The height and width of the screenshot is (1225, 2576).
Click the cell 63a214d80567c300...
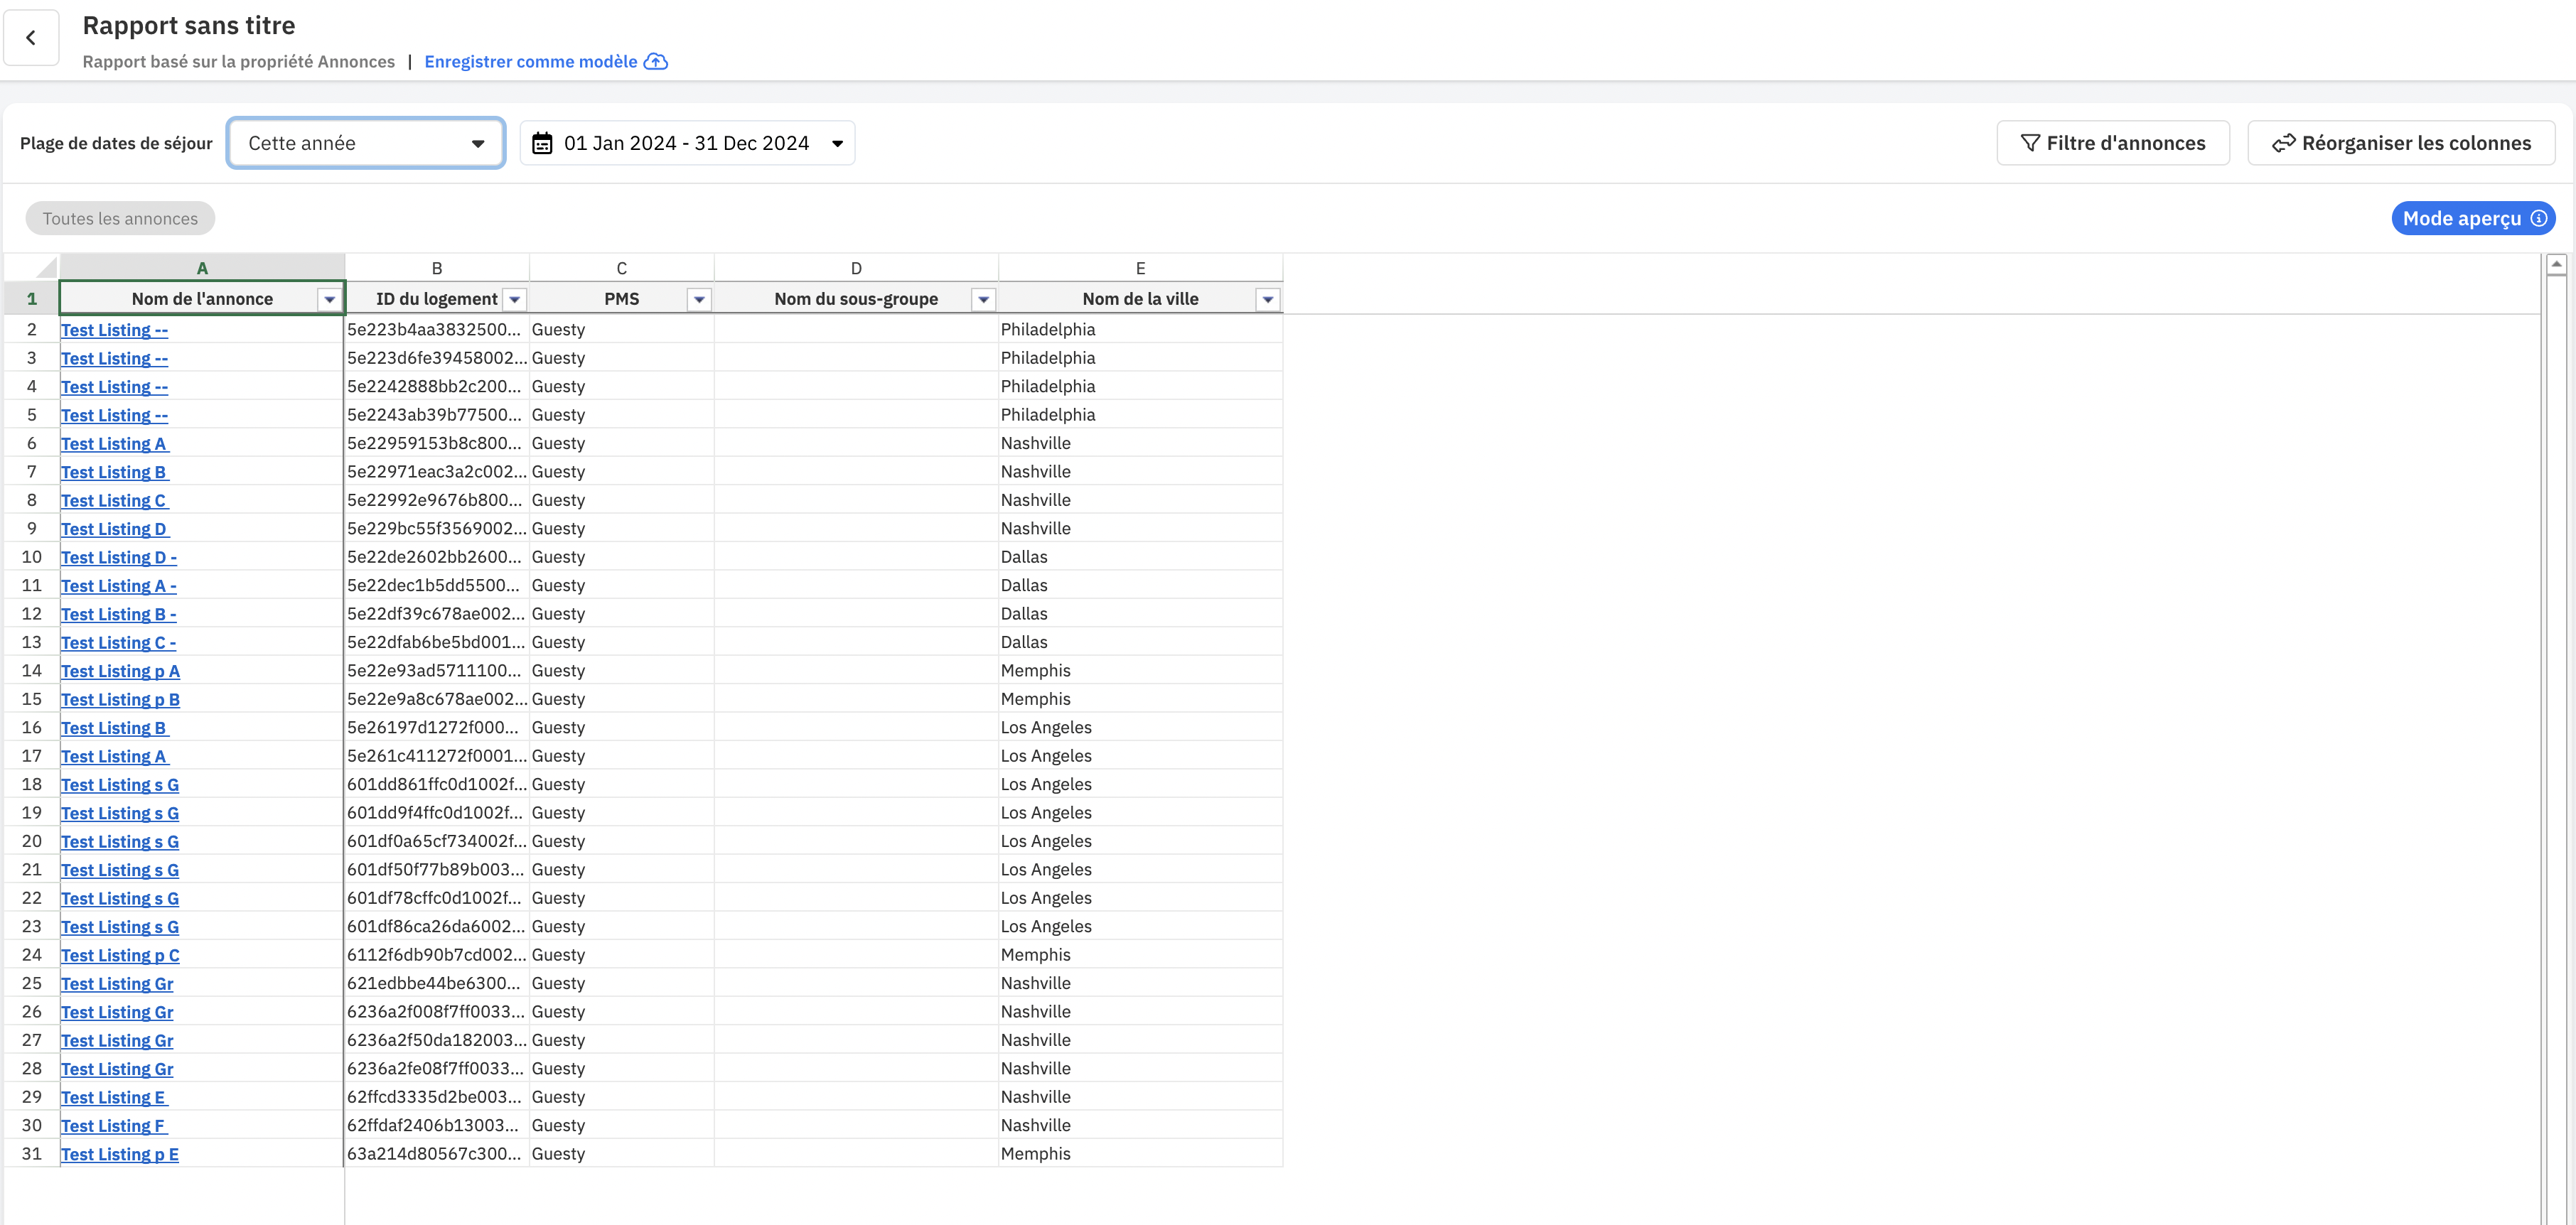click(x=437, y=1154)
